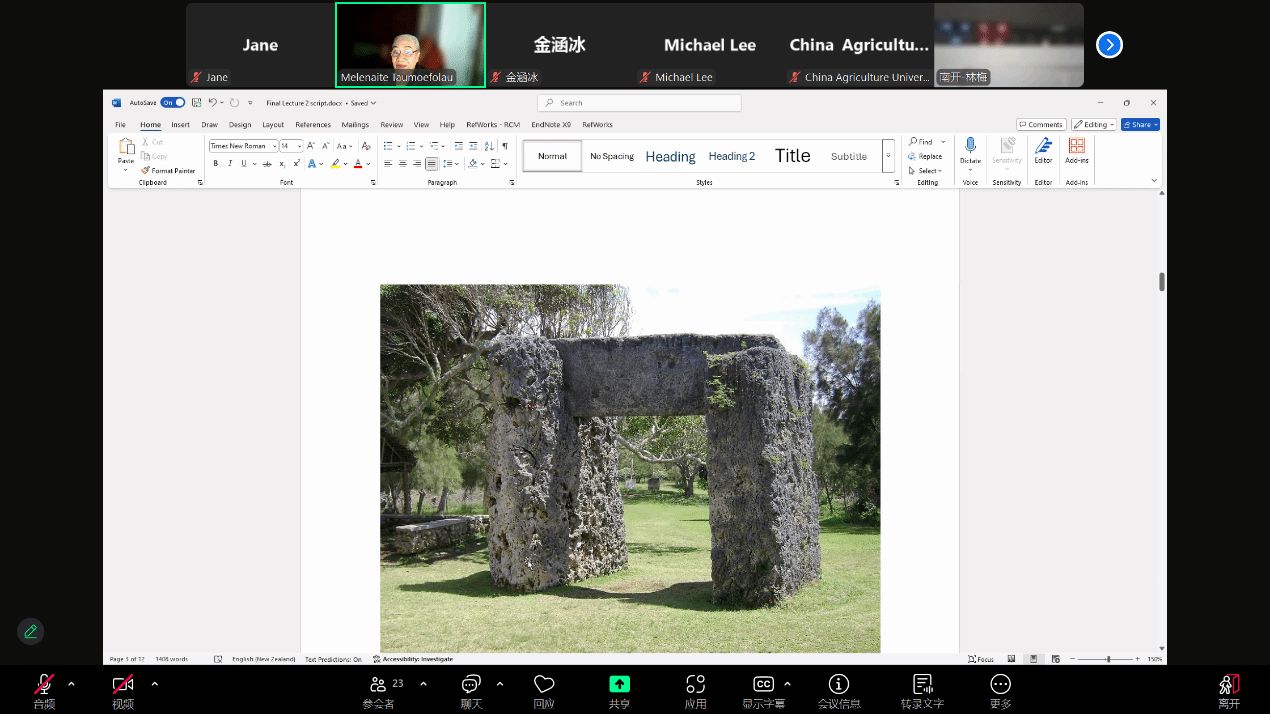Click the zoom slider in status bar
Image resolution: width=1270 pixels, height=714 pixels.
pos(1107,659)
